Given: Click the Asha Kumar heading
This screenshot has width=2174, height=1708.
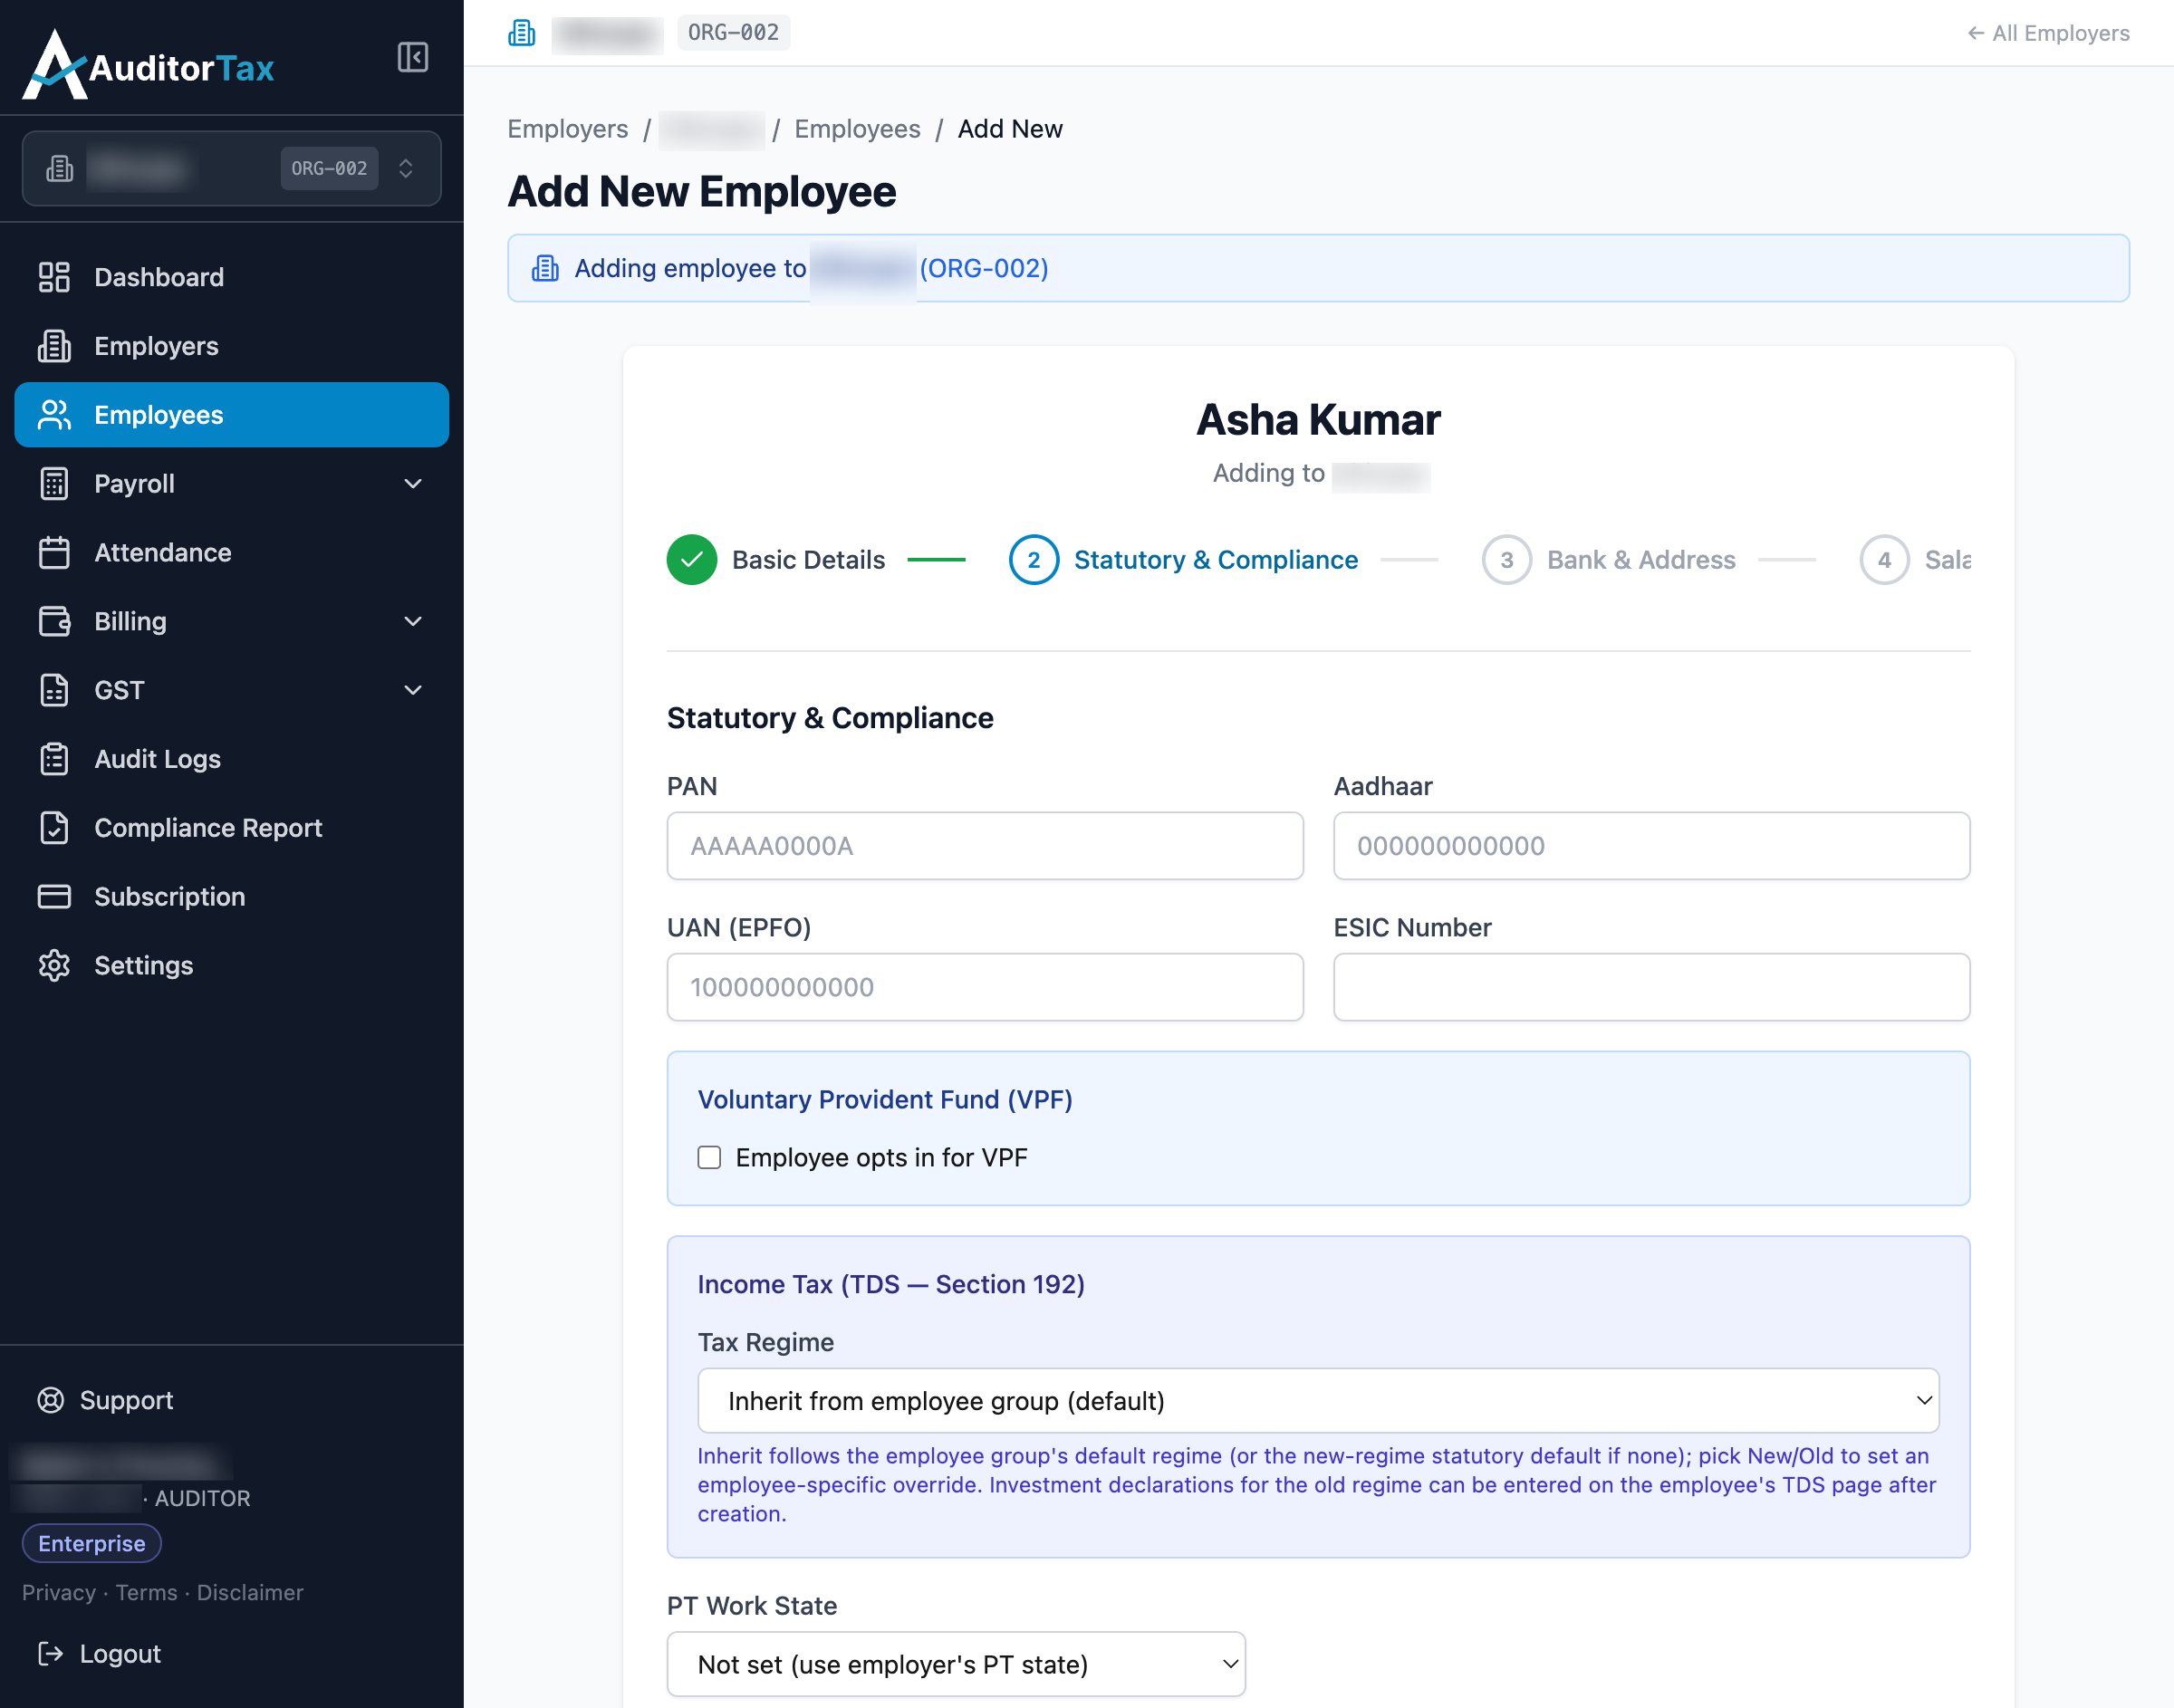Looking at the screenshot, I should [1318, 419].
